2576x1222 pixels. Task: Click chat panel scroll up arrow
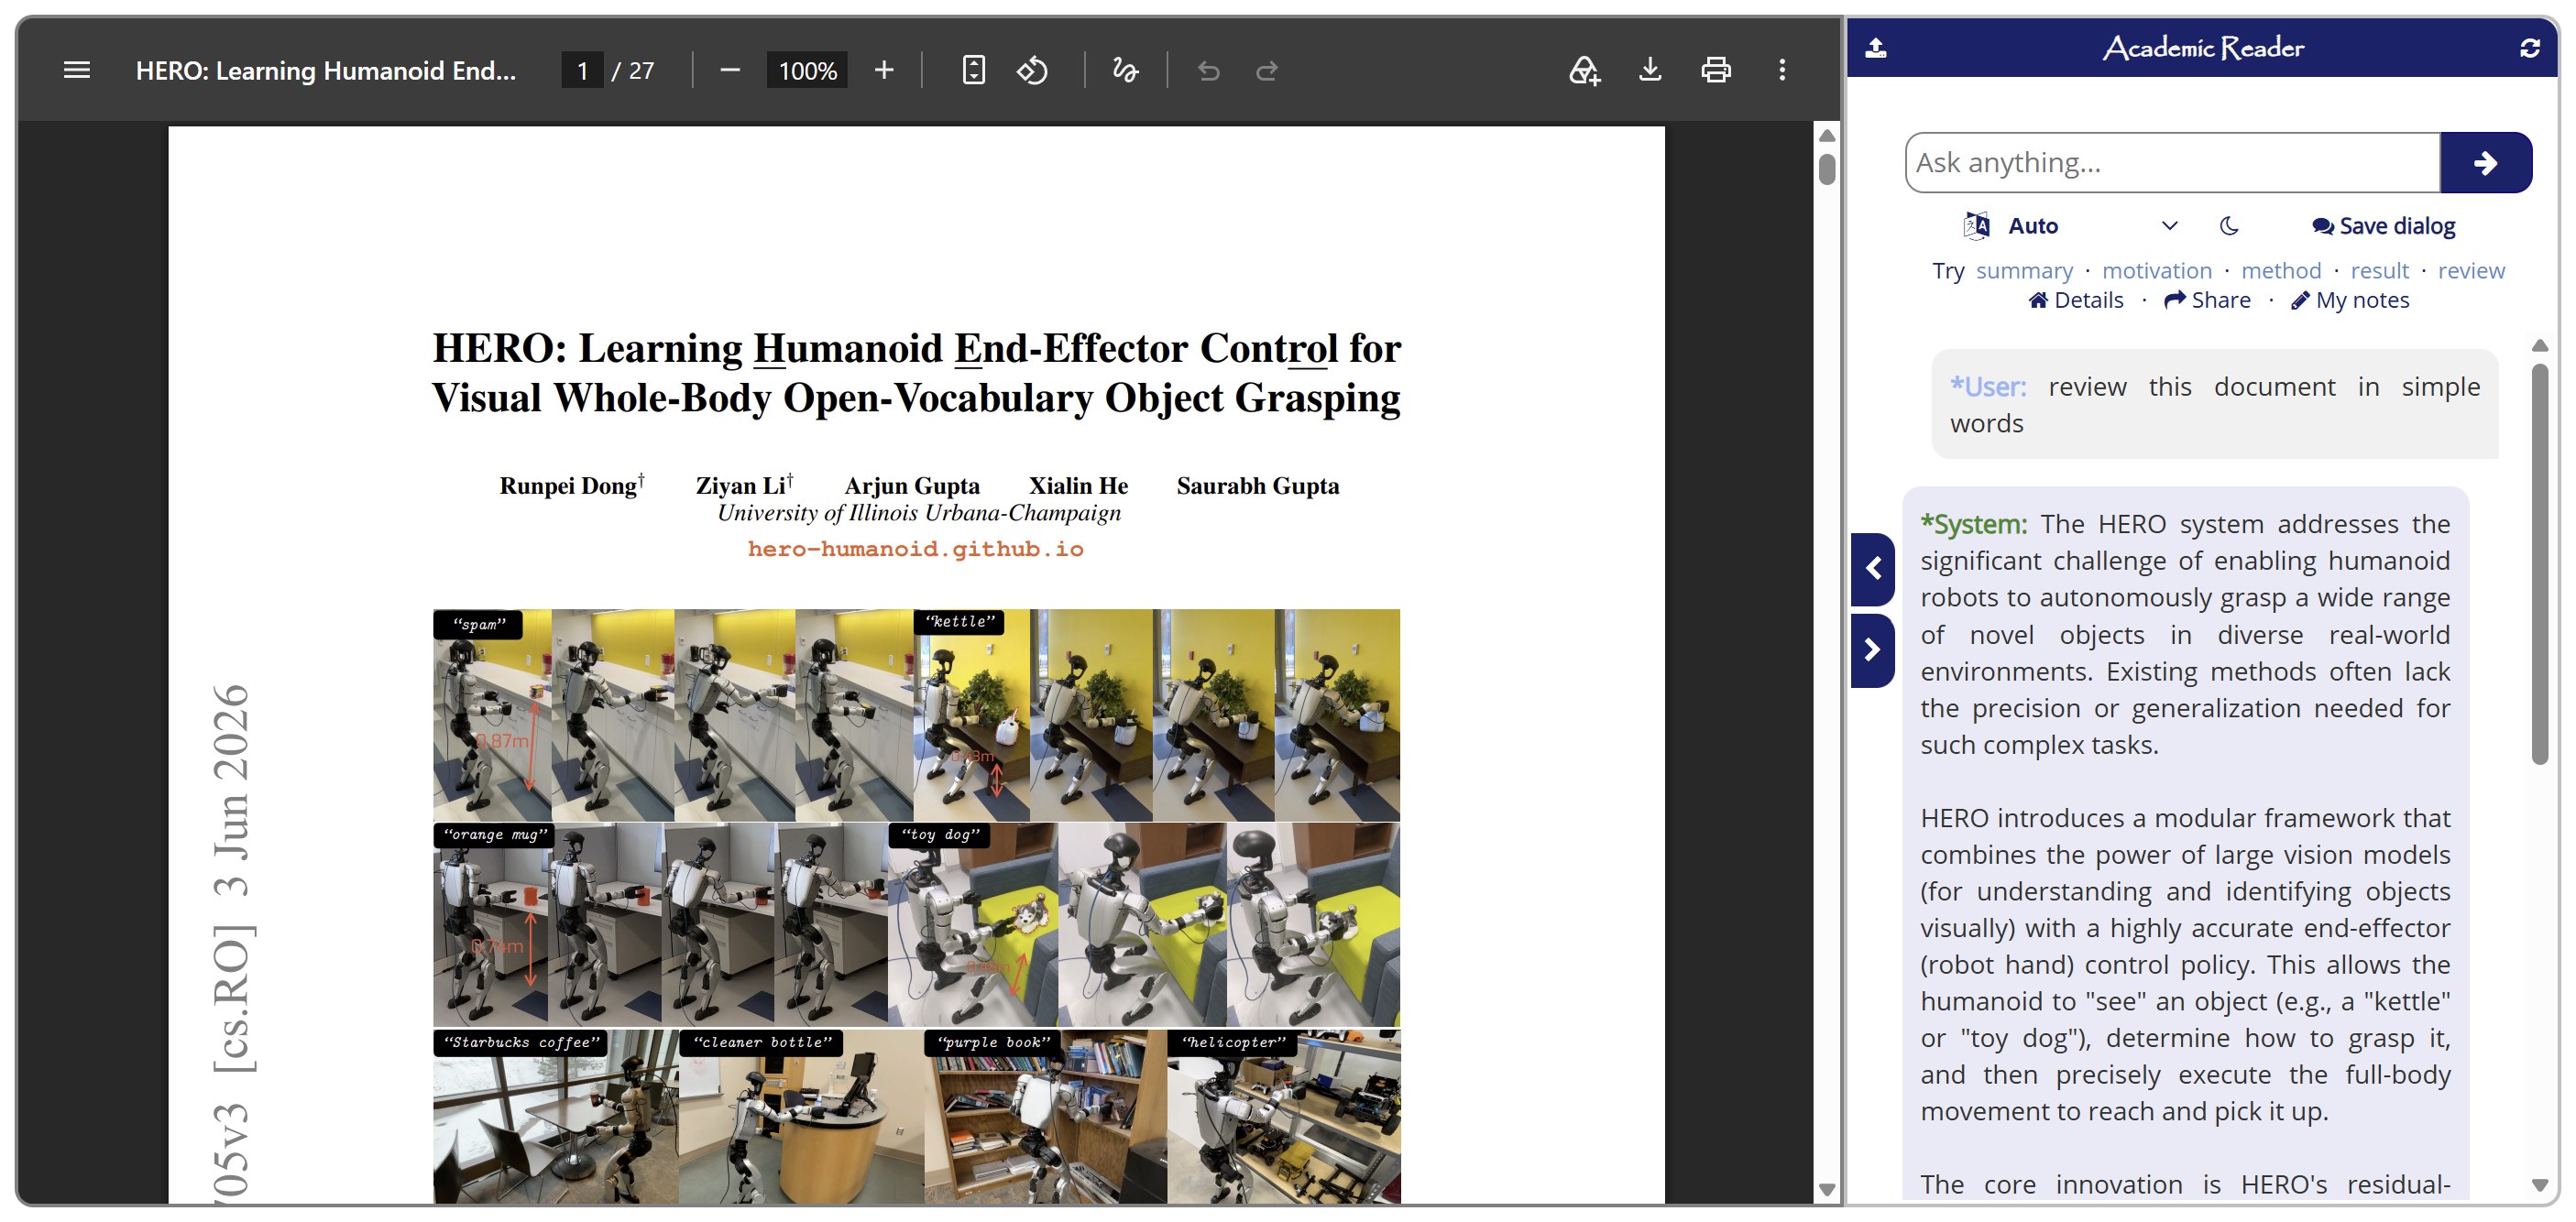2539,345
